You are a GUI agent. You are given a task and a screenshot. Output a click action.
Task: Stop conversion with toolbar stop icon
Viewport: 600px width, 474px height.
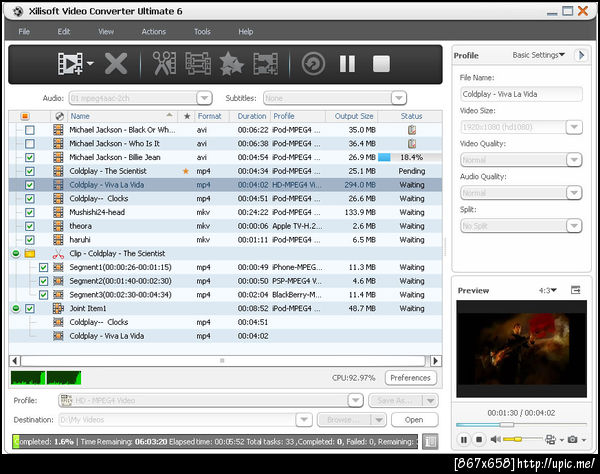(x=381, y=64)
